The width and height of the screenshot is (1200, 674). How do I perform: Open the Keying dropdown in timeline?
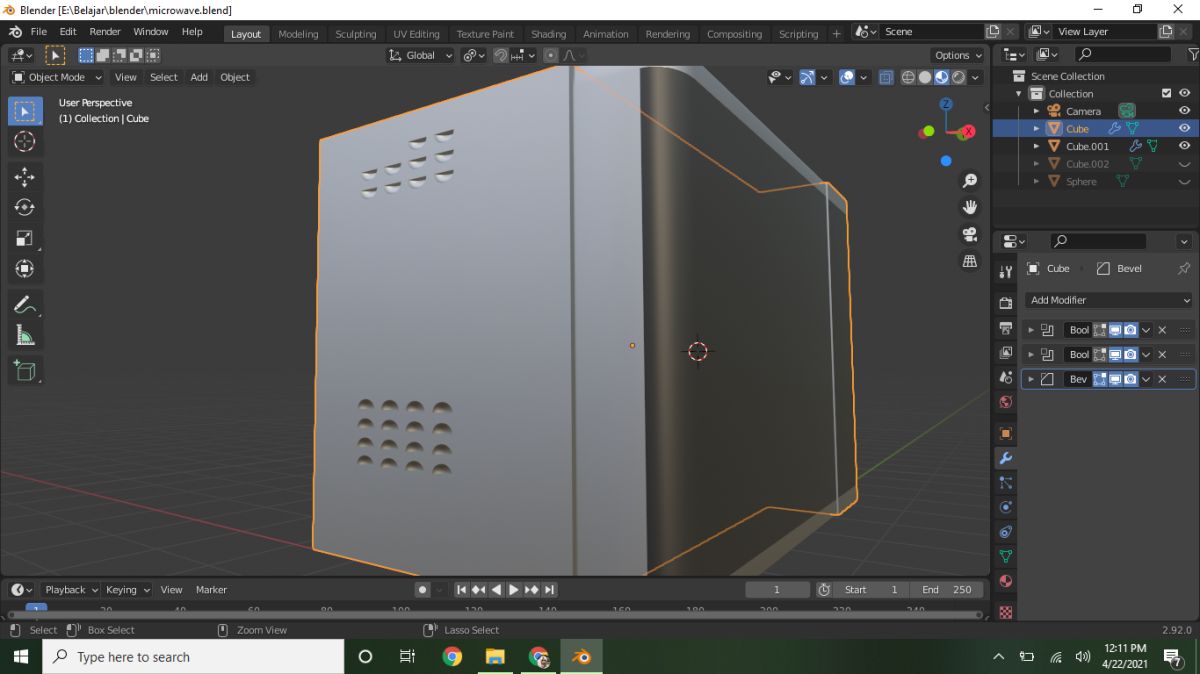tap(128, 590)
